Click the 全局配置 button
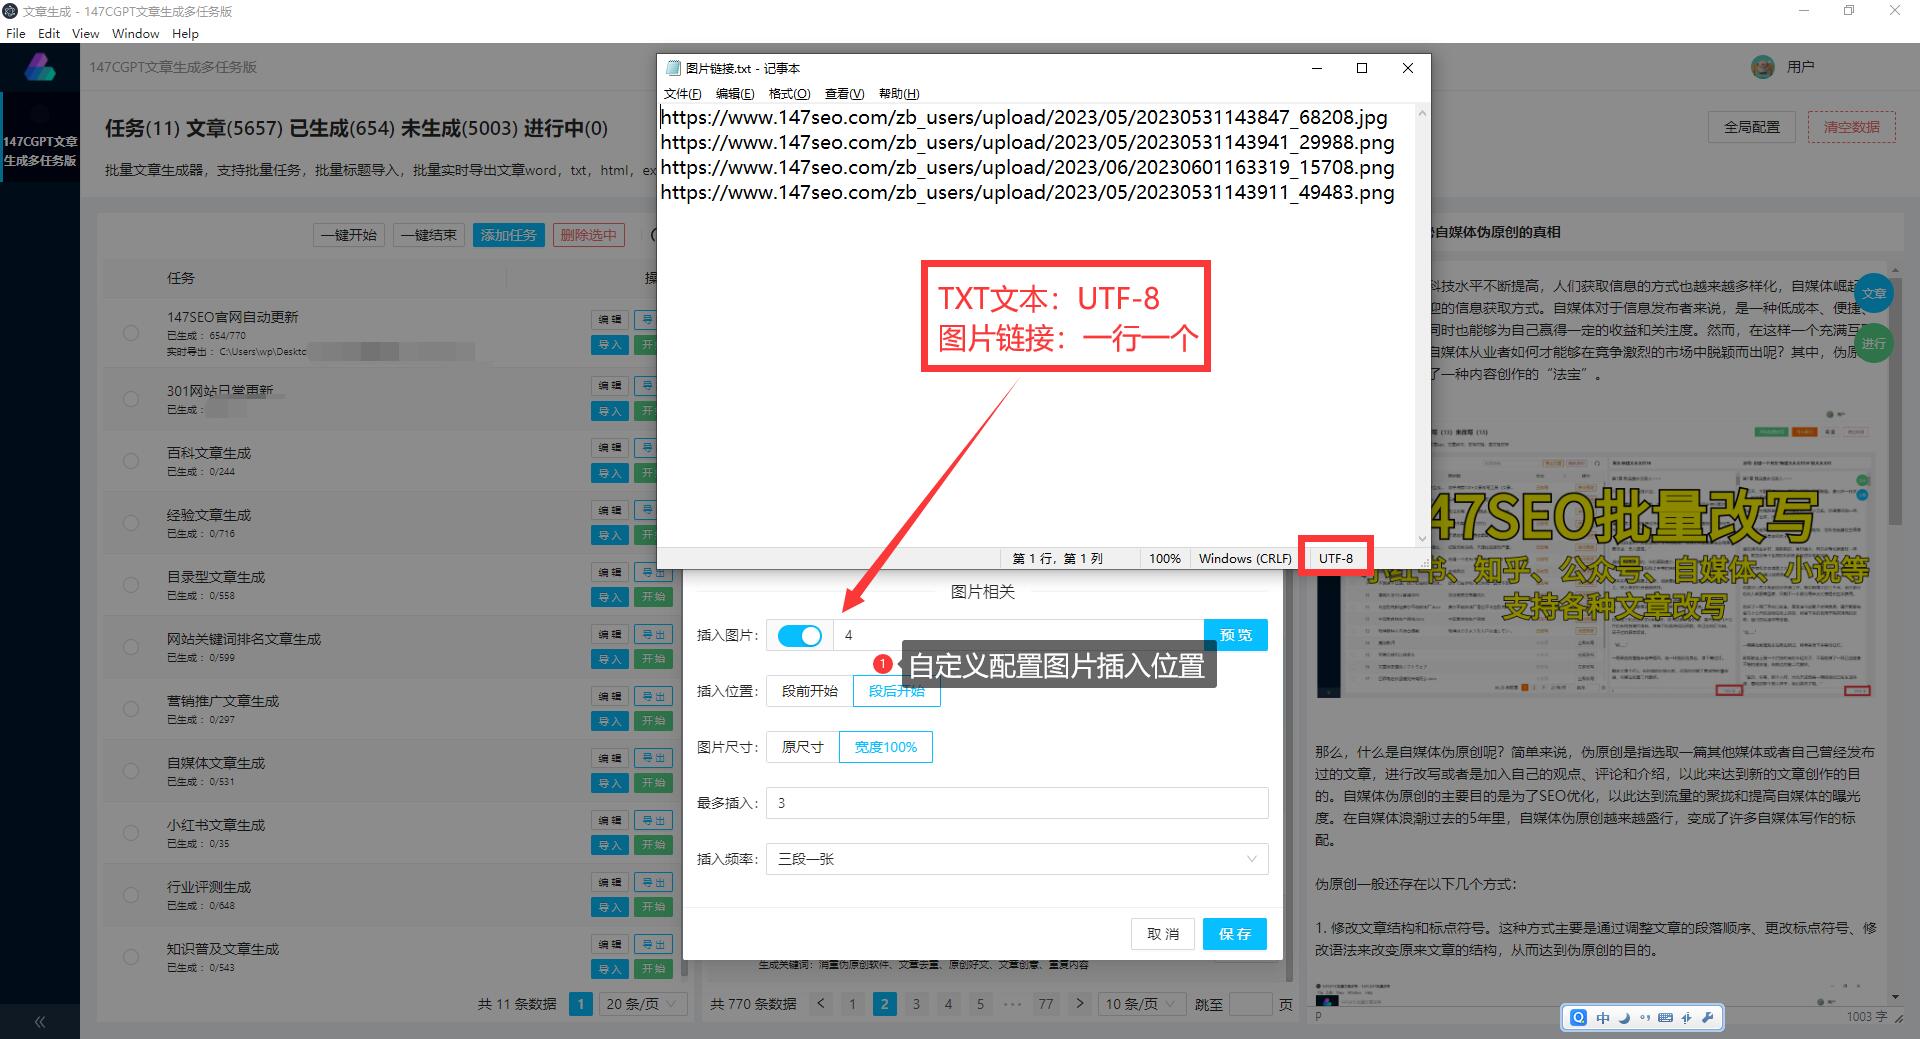 (x=1752, y=127)
